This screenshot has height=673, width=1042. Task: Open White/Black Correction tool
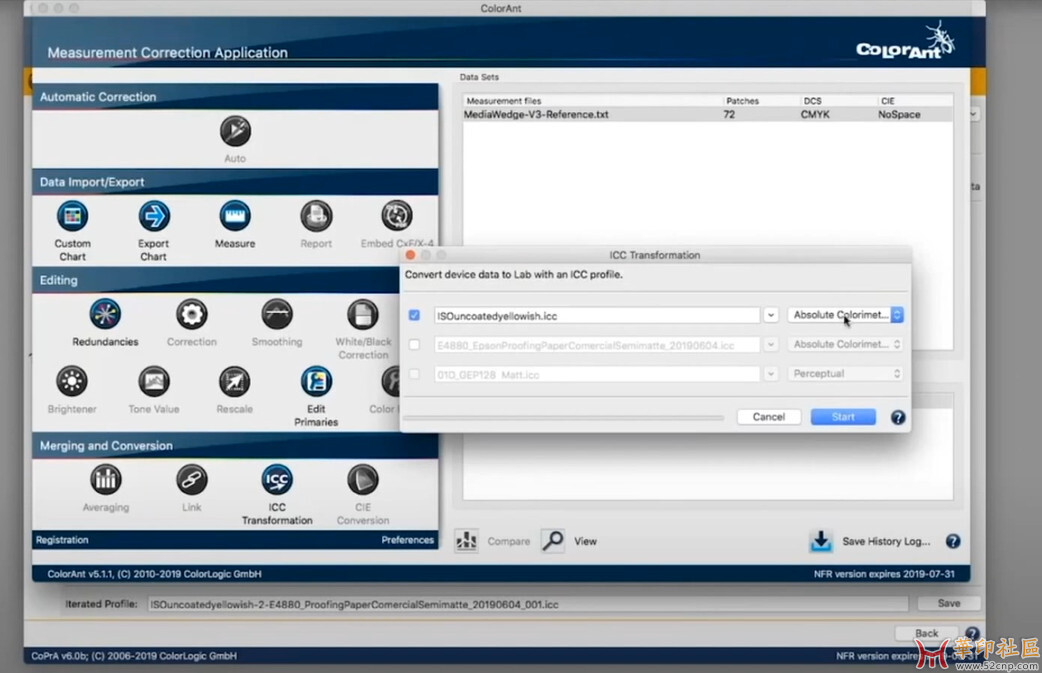pyautogui.click(x=362, y=314)
